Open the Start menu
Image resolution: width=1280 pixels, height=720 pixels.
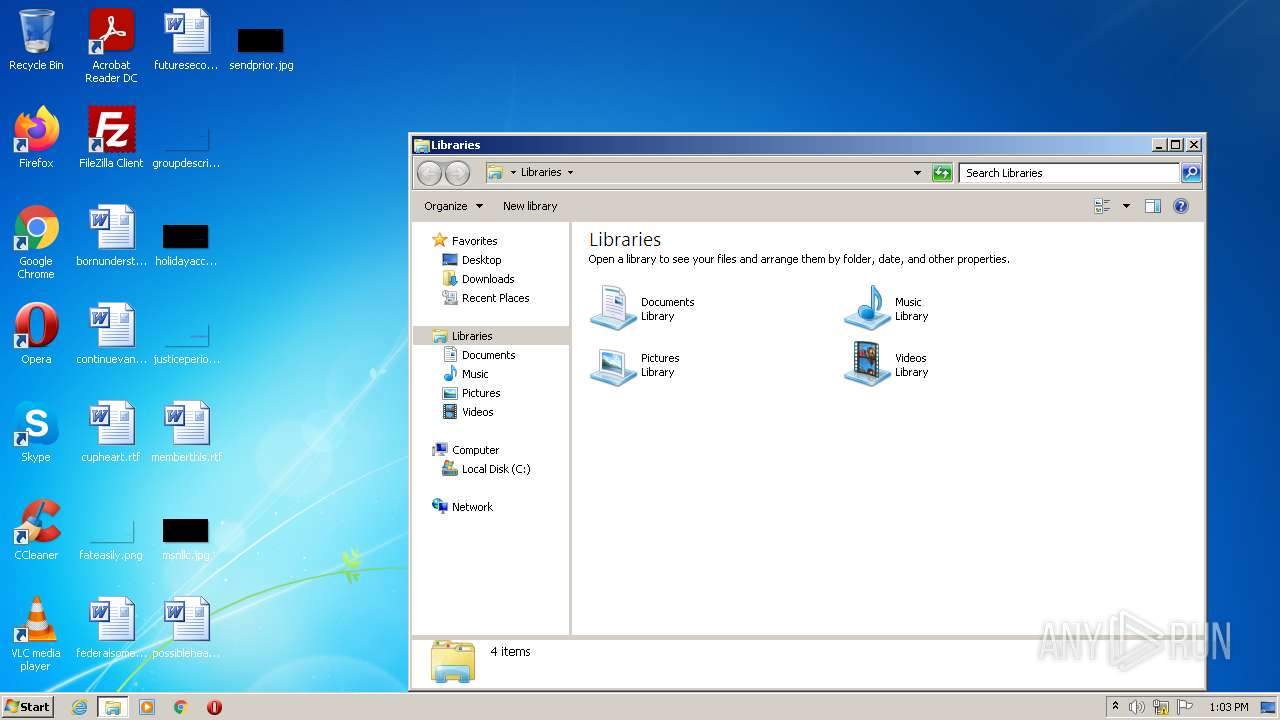(28, 706)
